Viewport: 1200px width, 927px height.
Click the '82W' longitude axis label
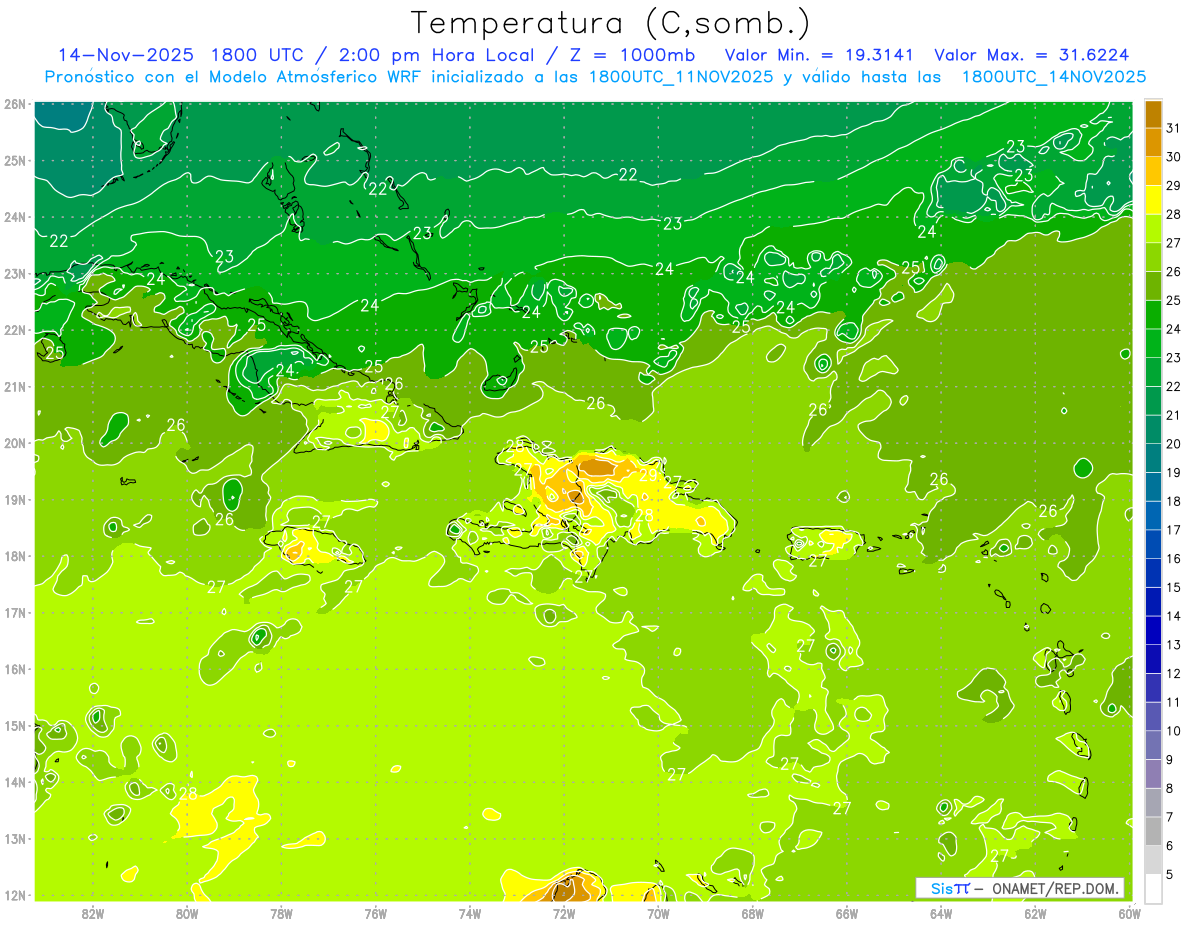pyautogui.click(x=93, y=914)
